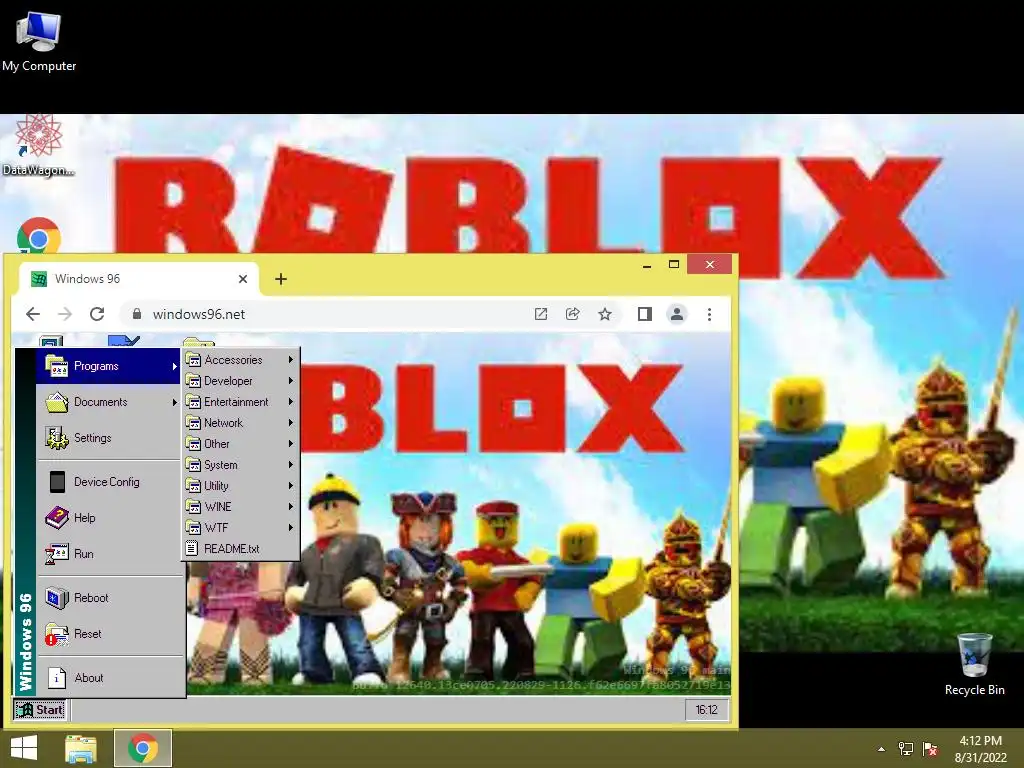Click the windows96.net address bar
Viewport: 1024px width, 768px height.
coord(370,314)
